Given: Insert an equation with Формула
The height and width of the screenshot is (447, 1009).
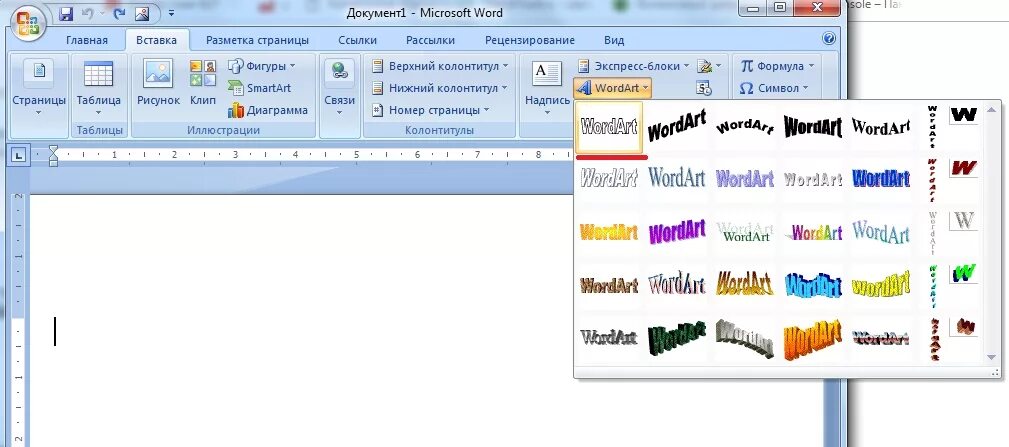Looking at the screenshot, I should tap(777, 66).
